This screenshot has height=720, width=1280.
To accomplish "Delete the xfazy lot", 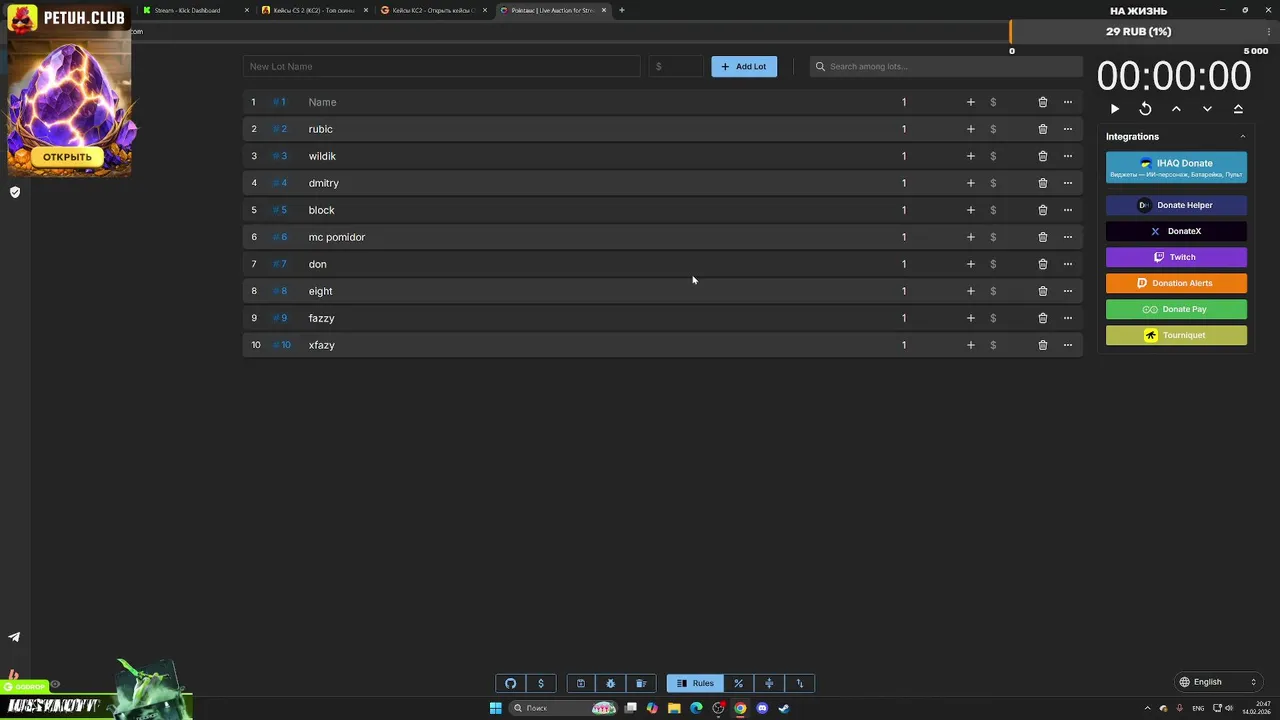I will pyautogui.click(x=1042, y=345).
